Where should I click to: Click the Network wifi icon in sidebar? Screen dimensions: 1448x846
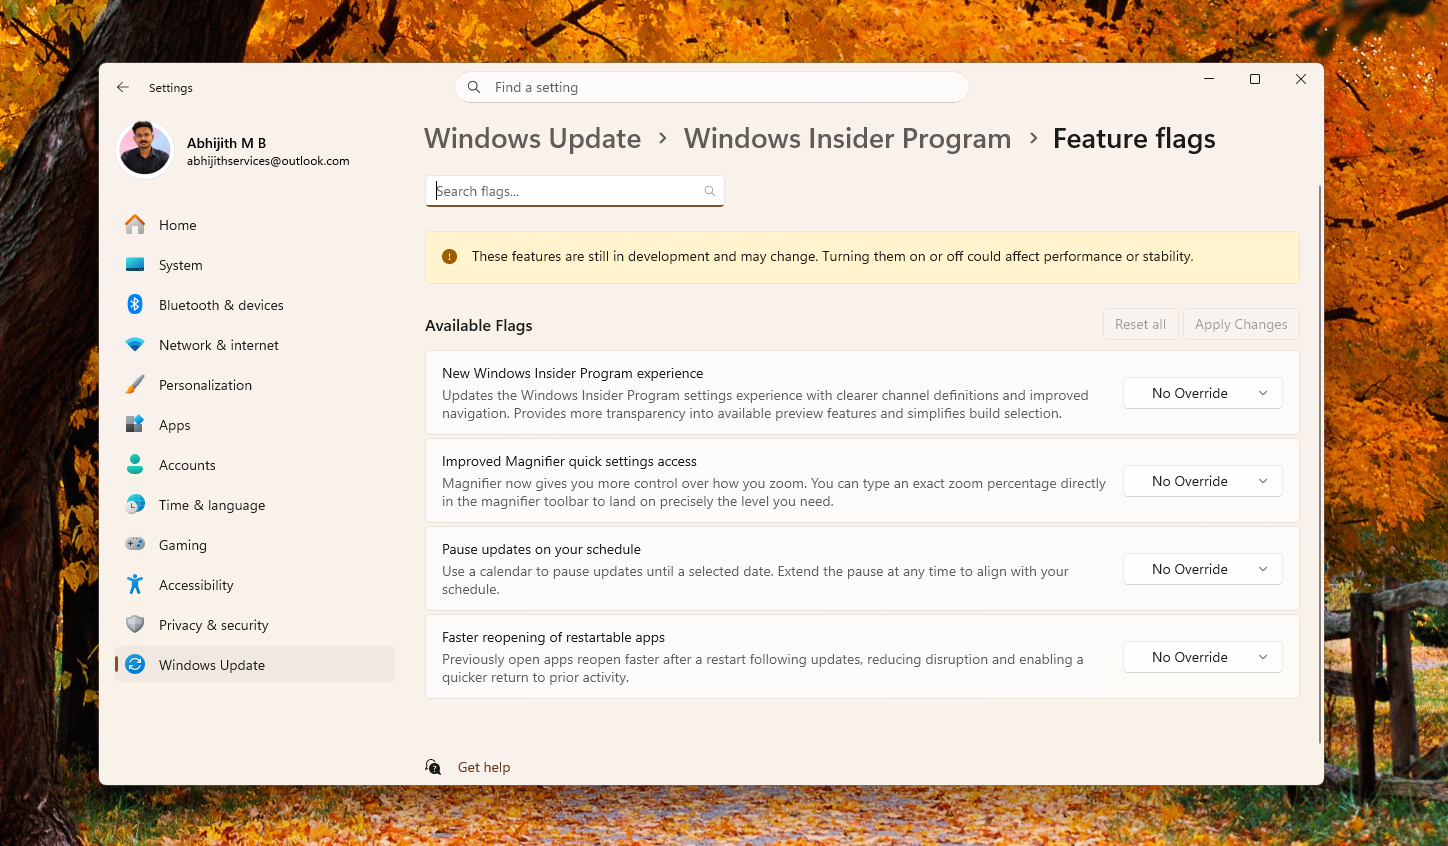click(135, 344)
